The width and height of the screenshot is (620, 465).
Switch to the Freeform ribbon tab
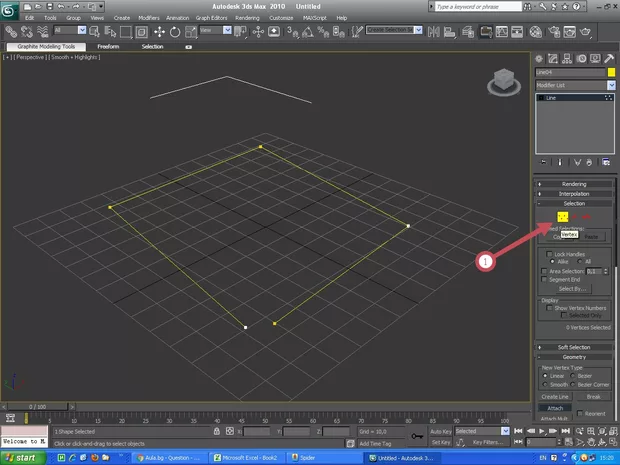pos(108,46)
